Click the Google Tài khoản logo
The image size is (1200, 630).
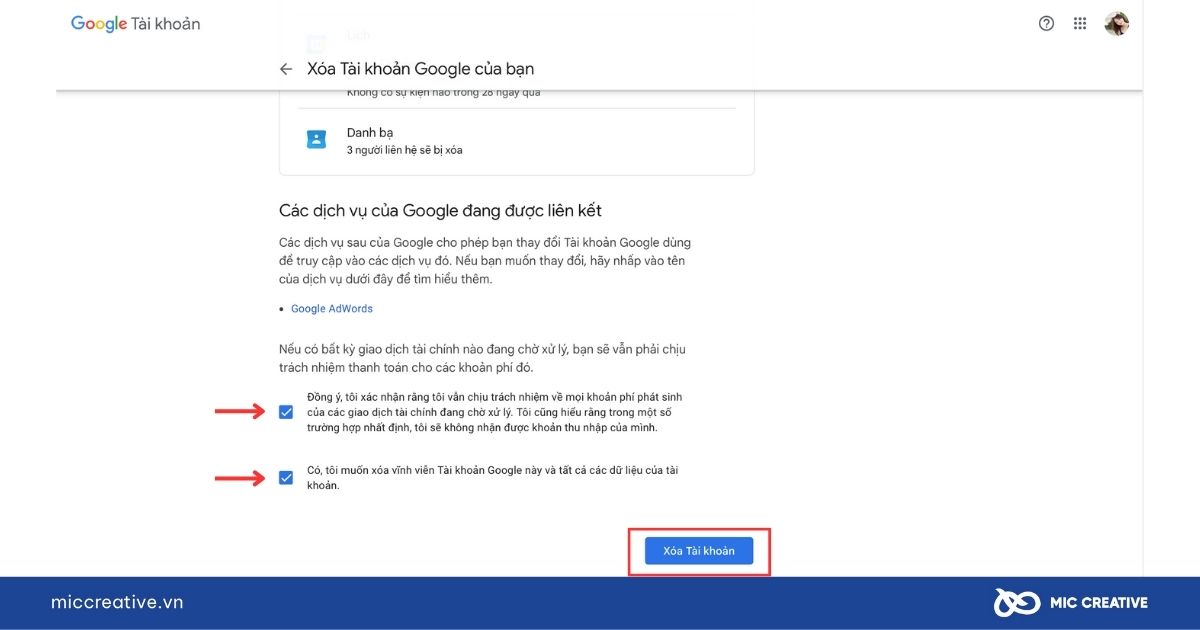[x=135, y=23]
